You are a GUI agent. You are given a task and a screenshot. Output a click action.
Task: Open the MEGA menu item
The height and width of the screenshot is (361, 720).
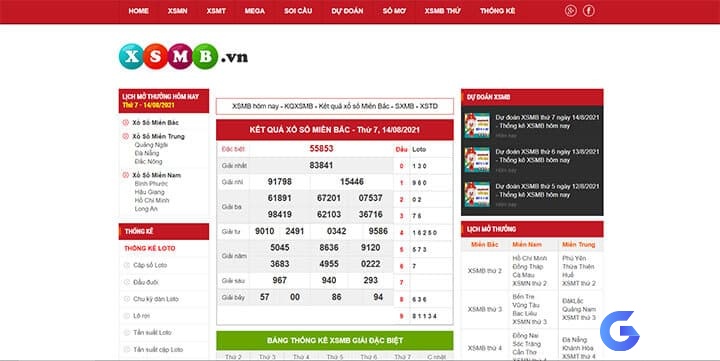tap(254, 11)
